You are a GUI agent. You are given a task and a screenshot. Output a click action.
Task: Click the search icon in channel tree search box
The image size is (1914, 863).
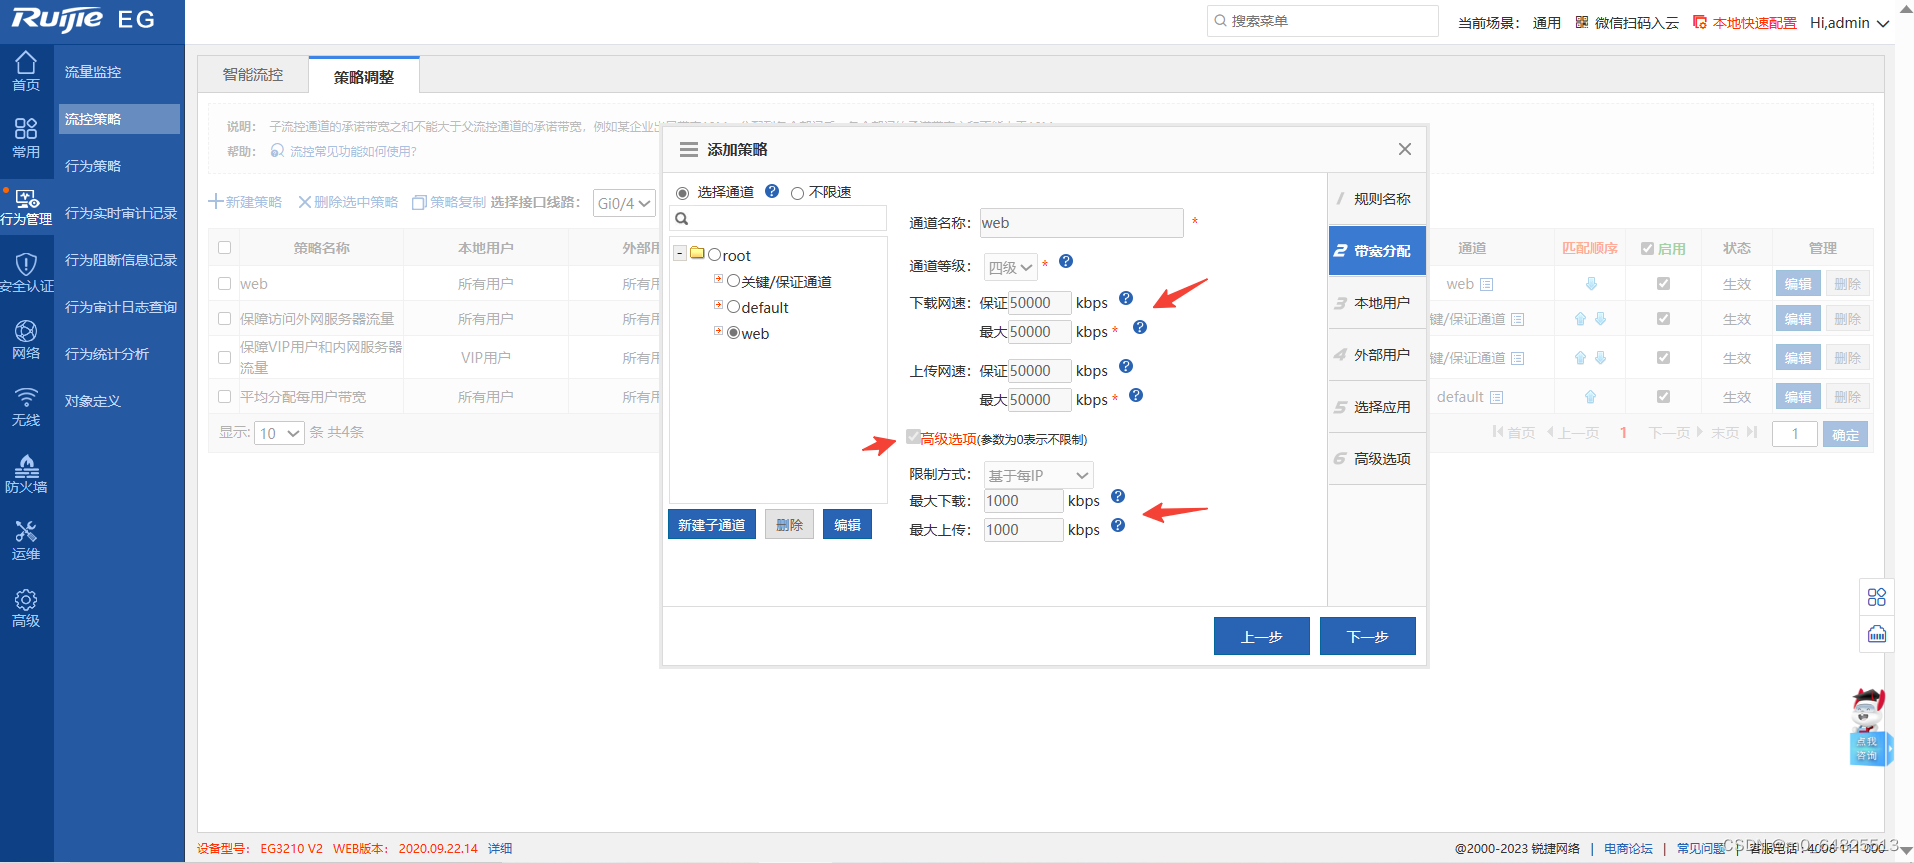[682, 219]
